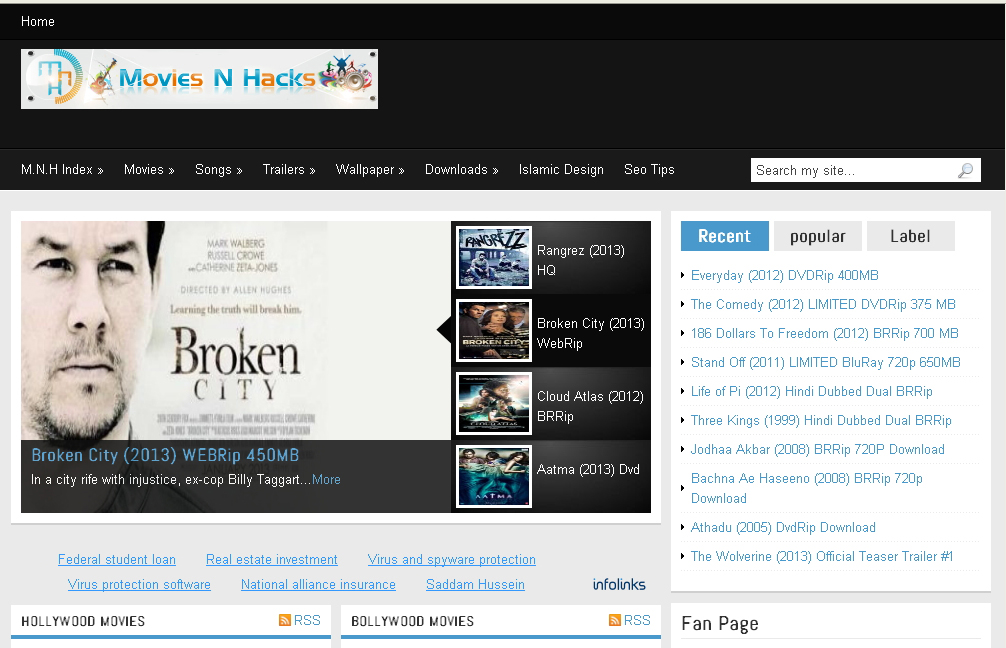This screenshot has height=648, width=1006.
Task: Open the Cloud Atlas poster thumbnail
Action: click(494, 404)
